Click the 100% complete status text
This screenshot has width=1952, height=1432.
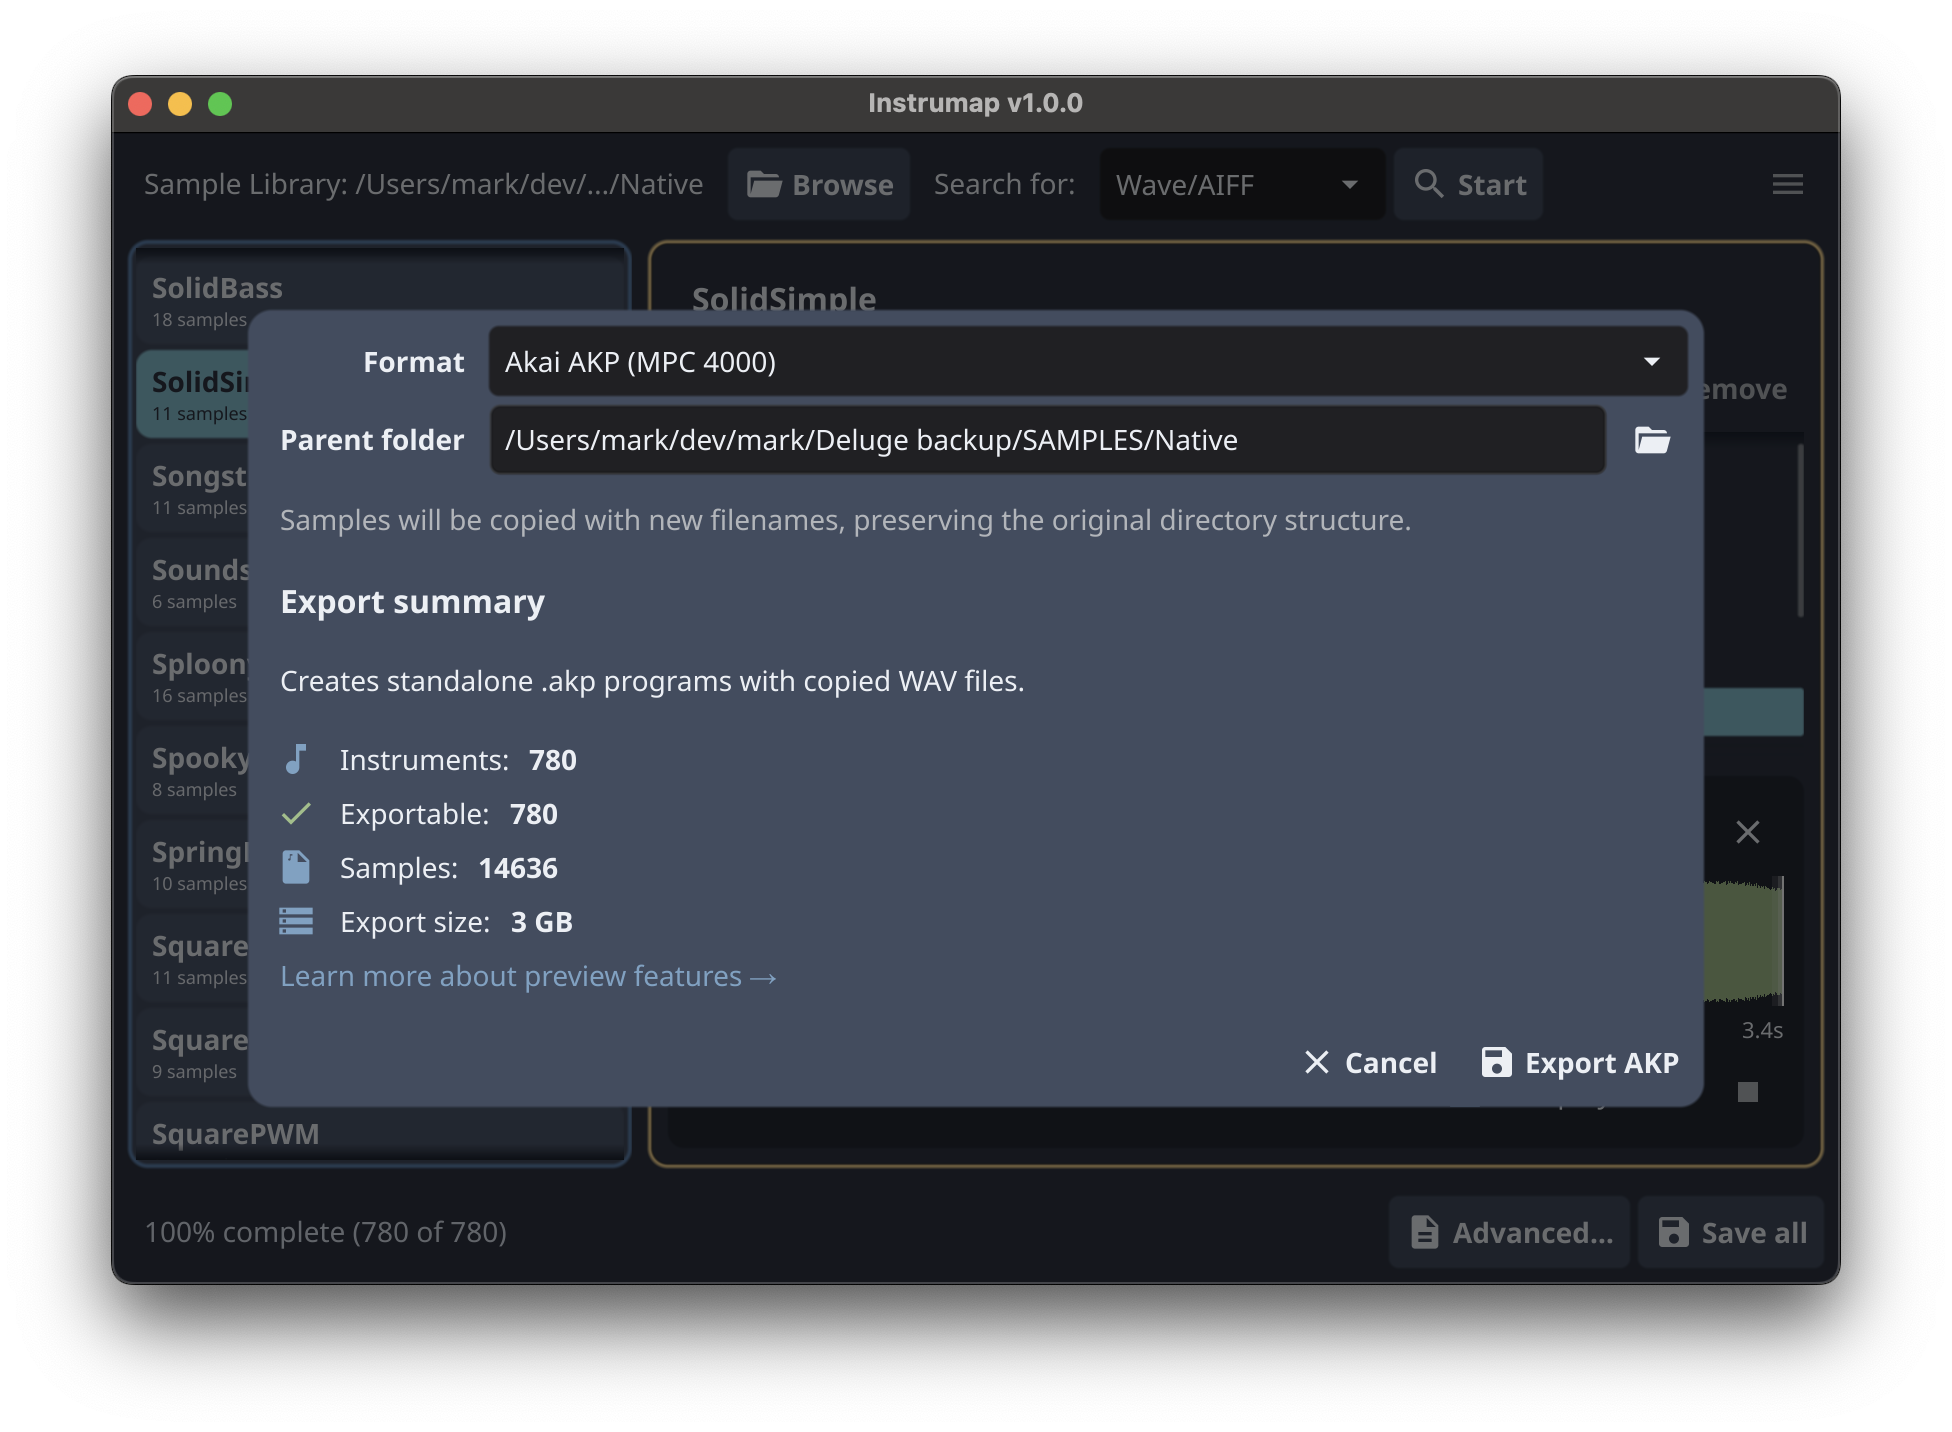click(326, 1232)
